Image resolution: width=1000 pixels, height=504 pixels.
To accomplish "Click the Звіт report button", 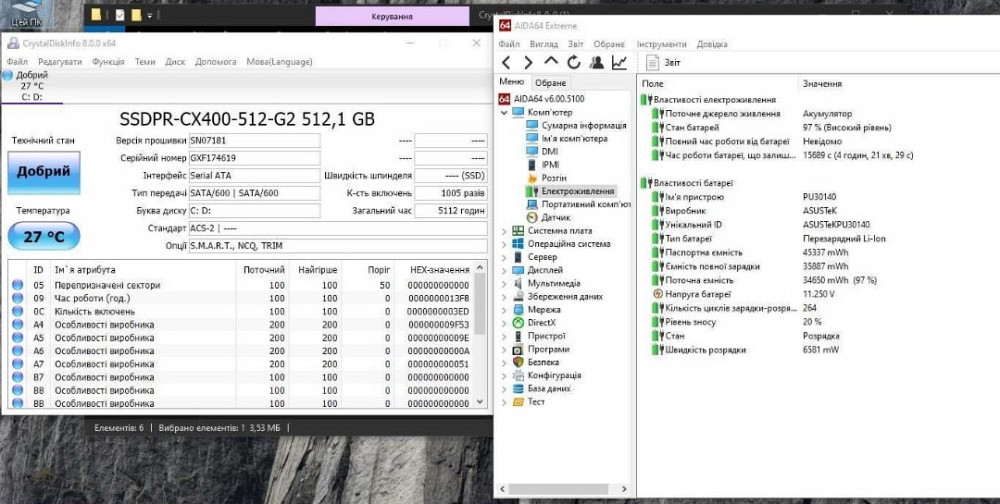I will click(x=663, y=63).
